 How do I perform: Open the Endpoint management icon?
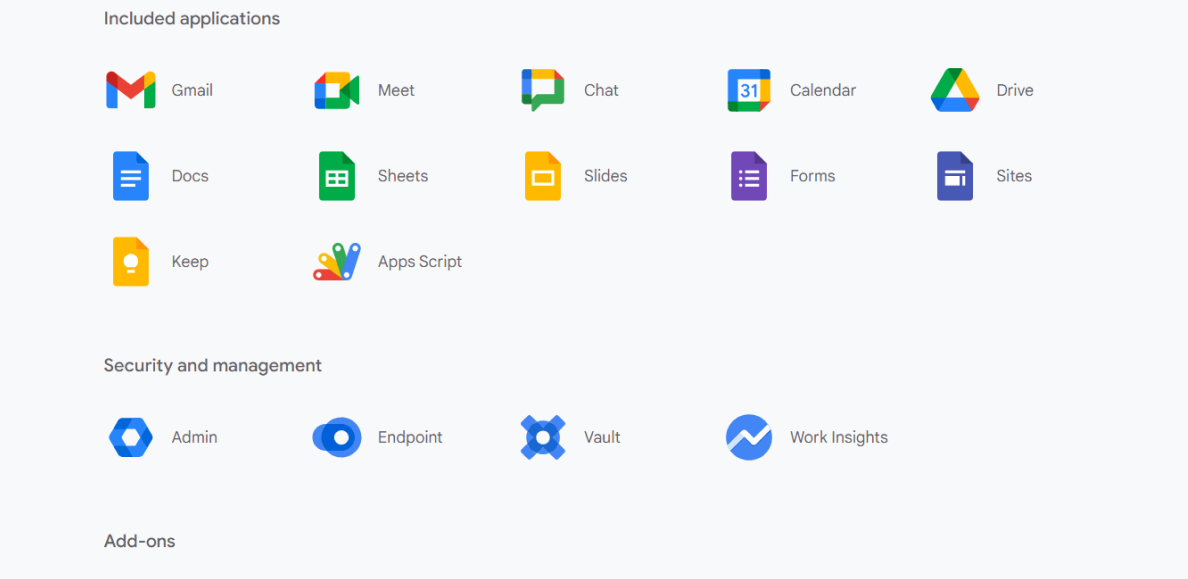click(x=336, y=437)
